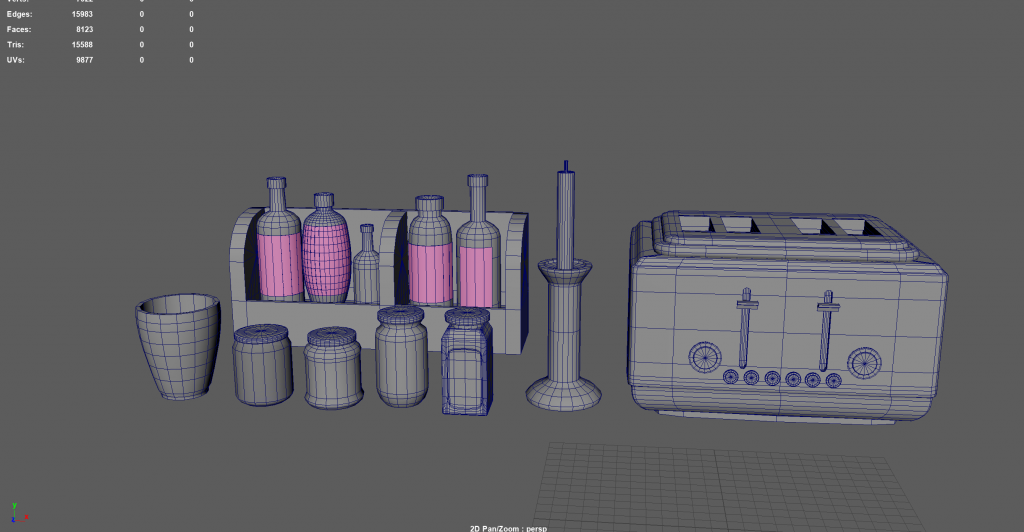Click the Faces label in the HUD
The height and width of the screenshot is (532, 1024).
19,29
